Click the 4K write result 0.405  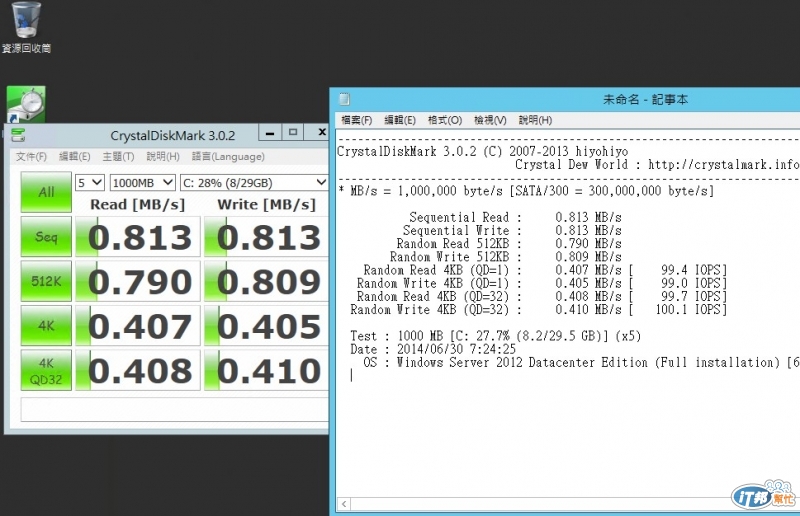(x=266, y=326)
